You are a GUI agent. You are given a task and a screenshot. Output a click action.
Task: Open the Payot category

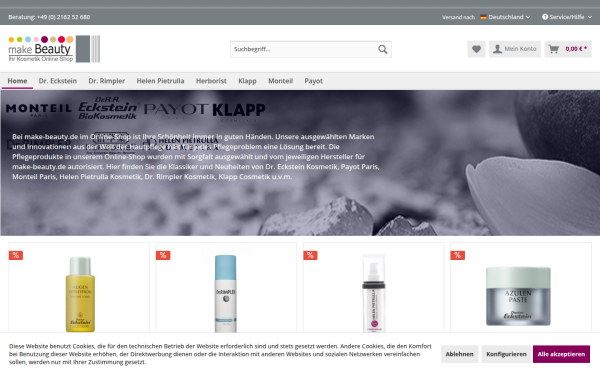point(313,81)
